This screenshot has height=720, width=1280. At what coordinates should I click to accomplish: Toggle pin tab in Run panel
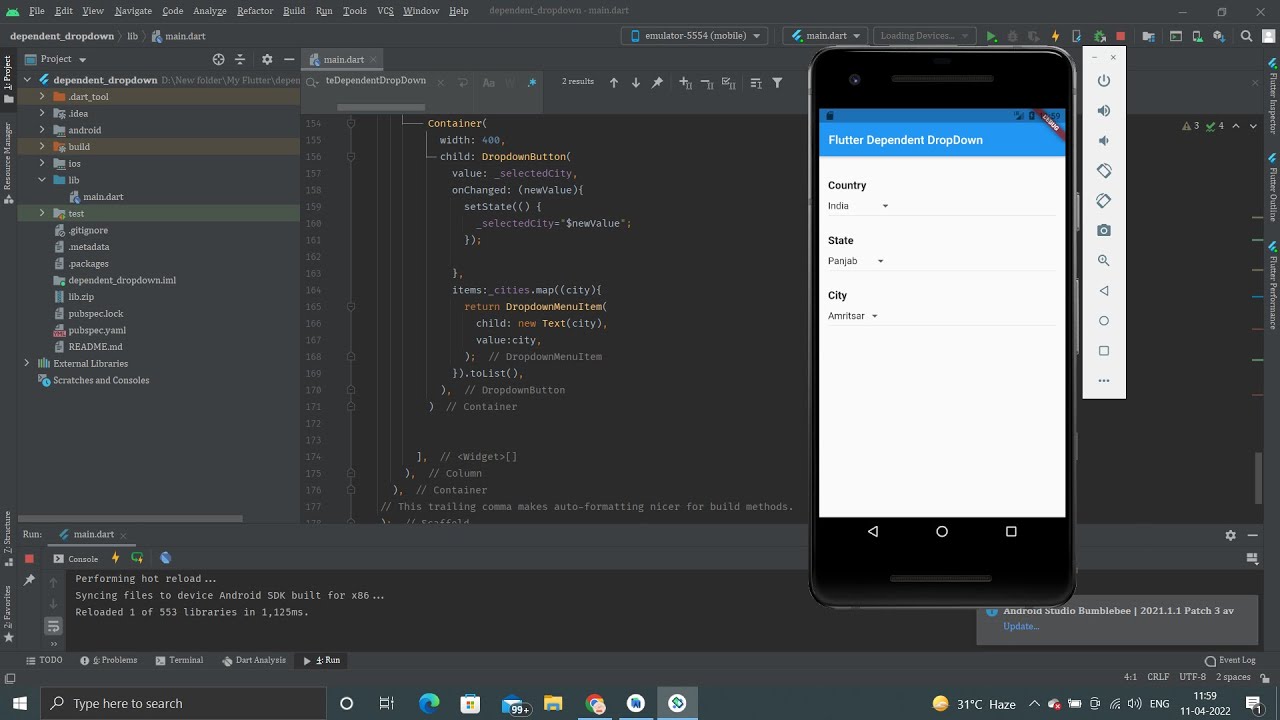pos(29,580)
